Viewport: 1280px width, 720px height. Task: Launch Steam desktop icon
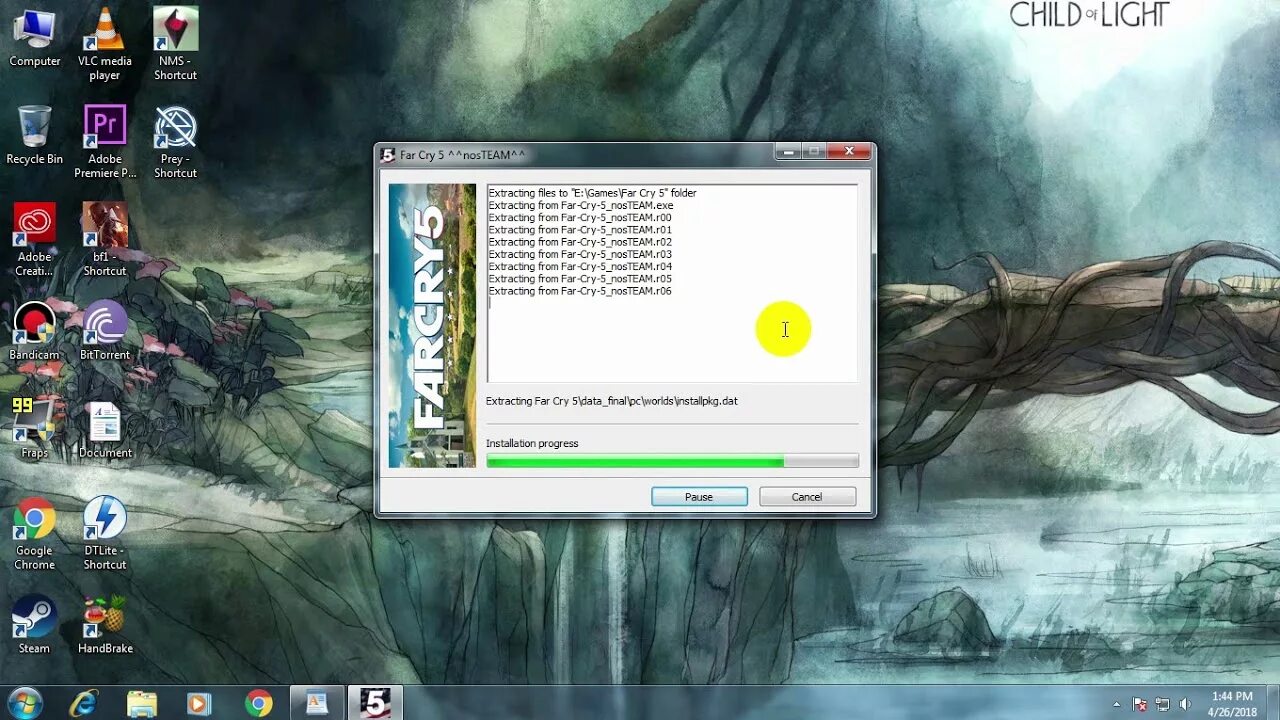pos(35,624)
